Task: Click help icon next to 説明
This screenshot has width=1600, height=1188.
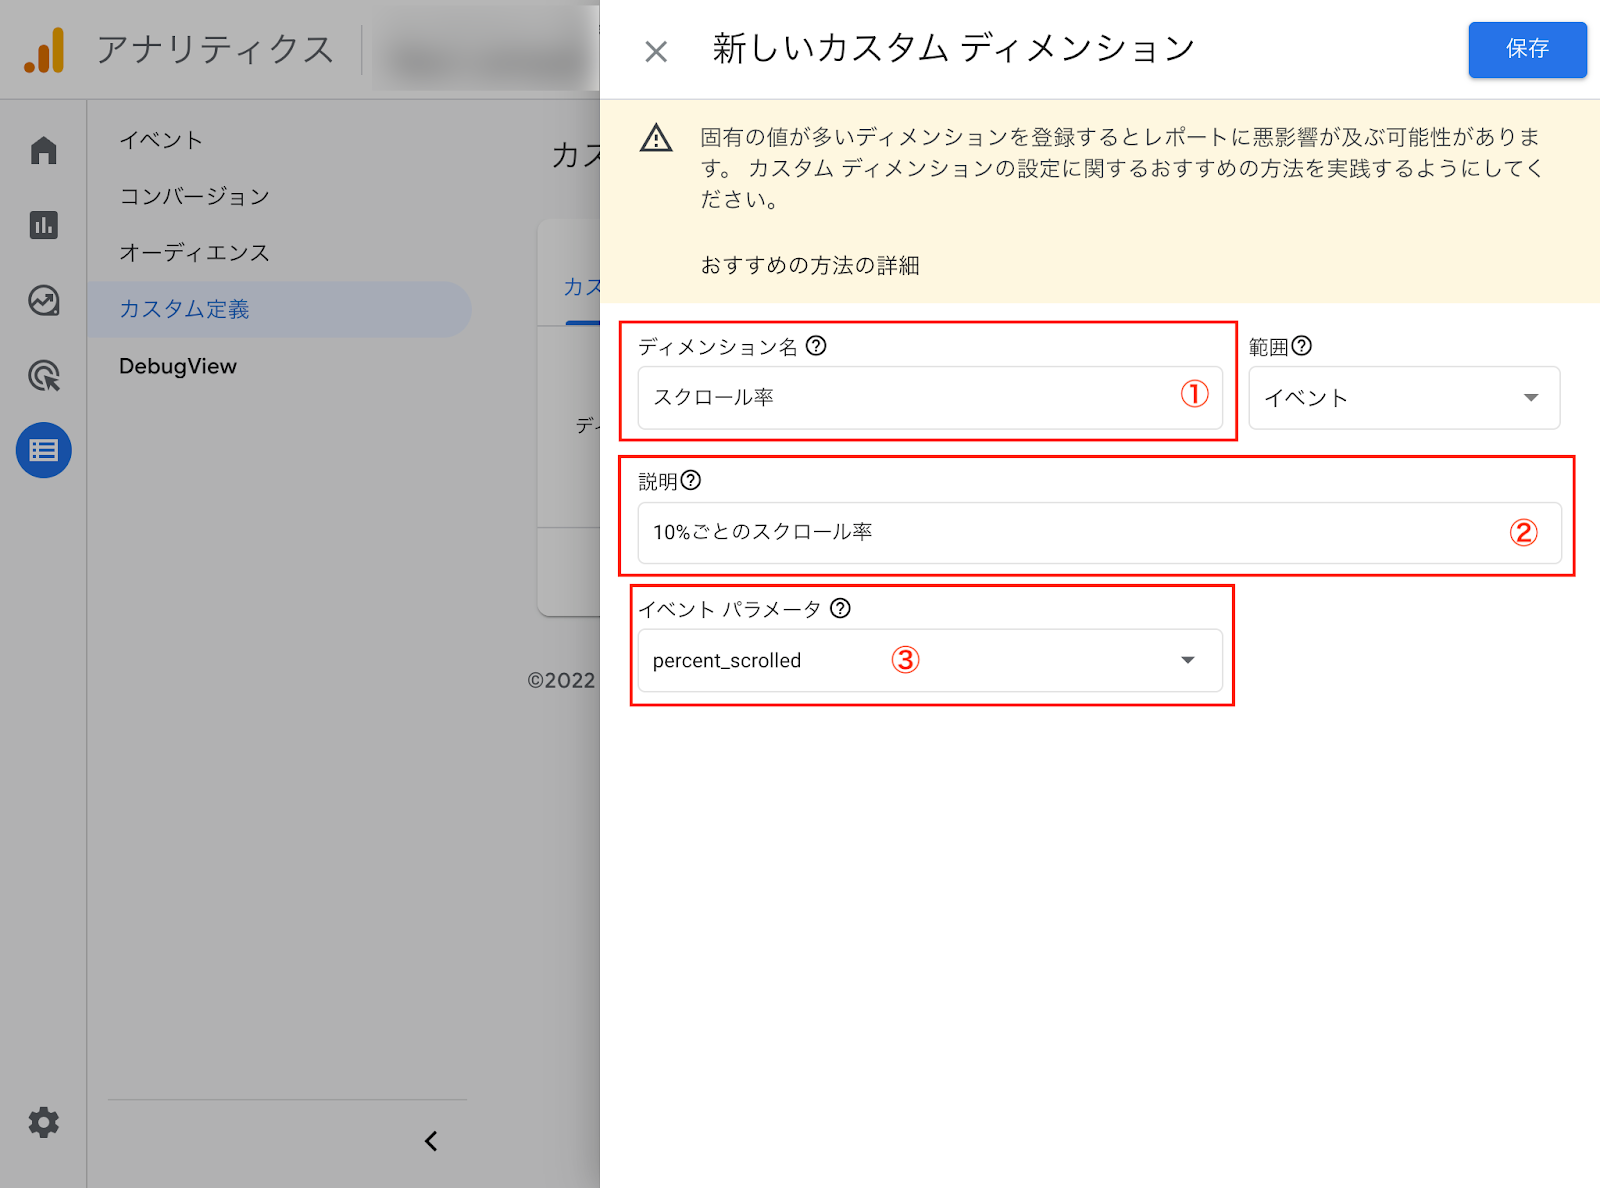Action: (690, 480)
